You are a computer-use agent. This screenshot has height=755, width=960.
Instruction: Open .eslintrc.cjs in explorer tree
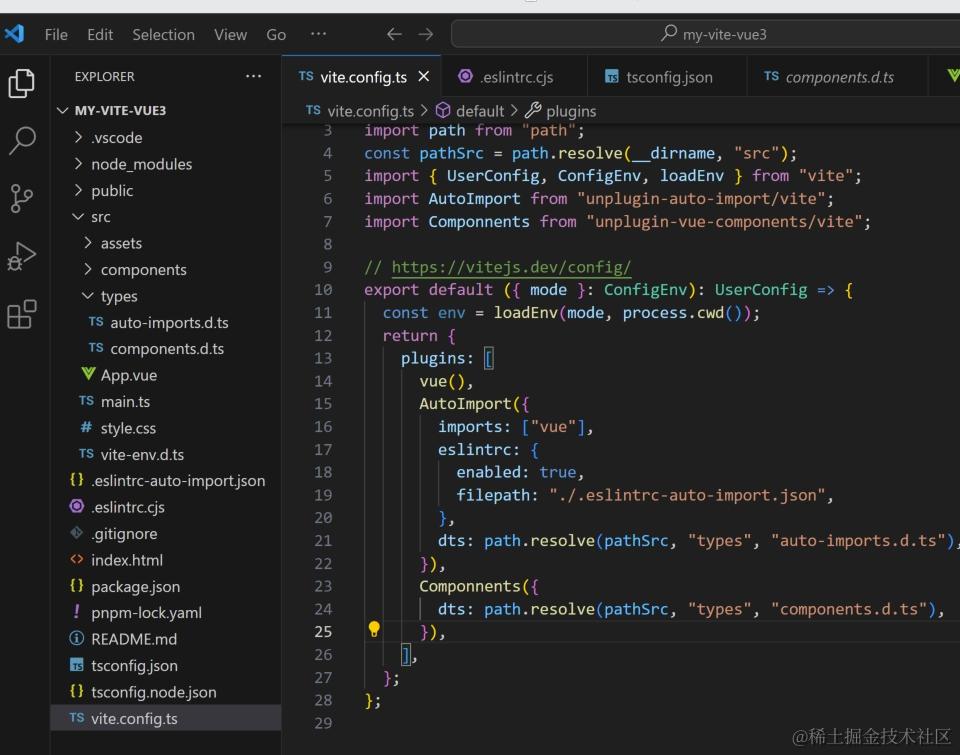pos(127,507)
